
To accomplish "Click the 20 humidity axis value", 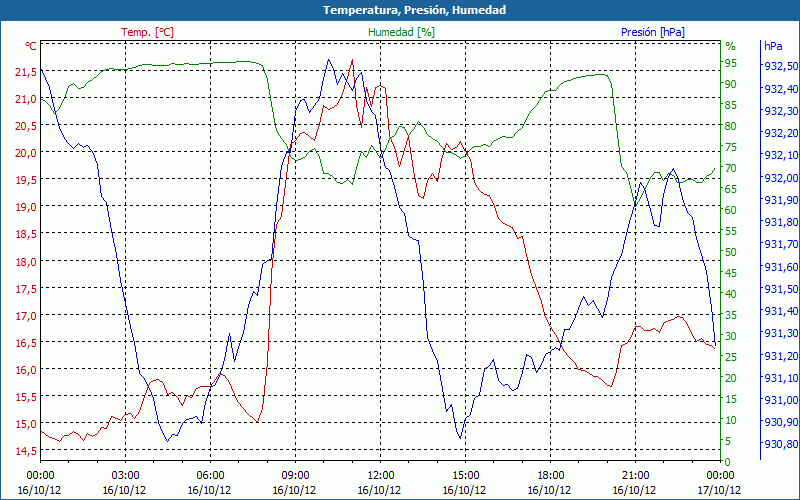I will pos(731,378).
